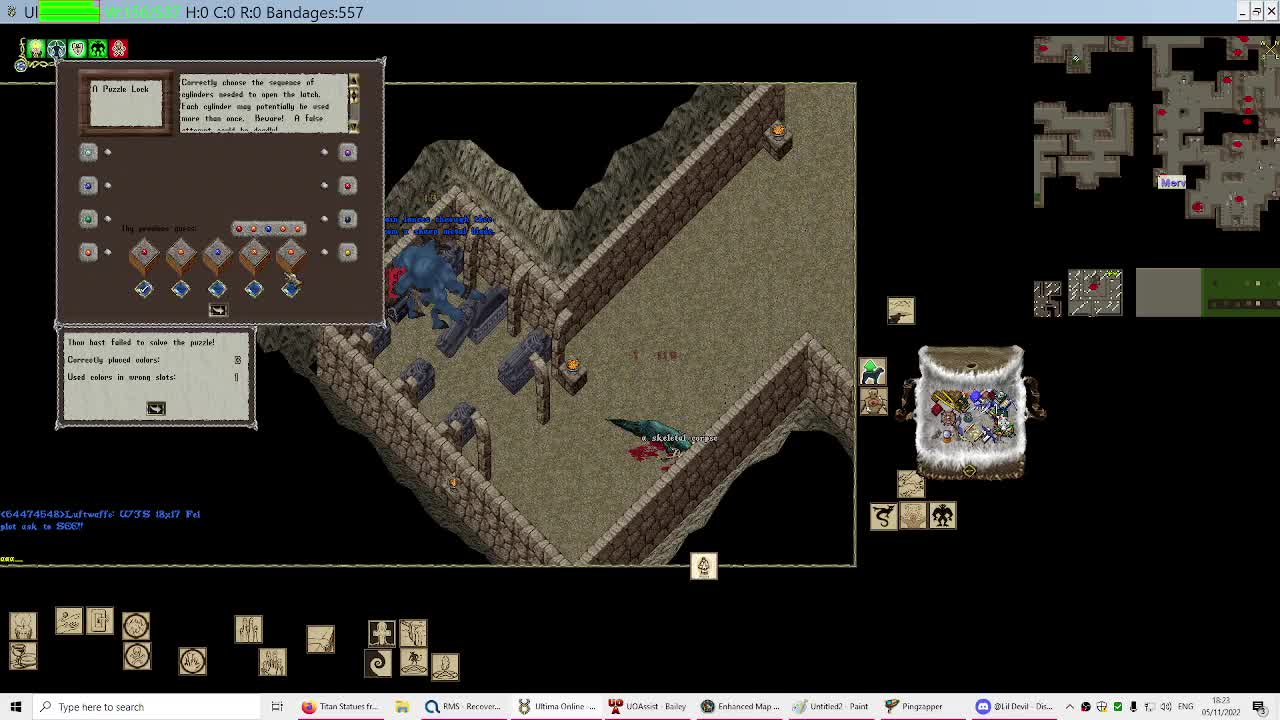Open the Windows Start menu

pyautogui.click(x=15, y=707)
